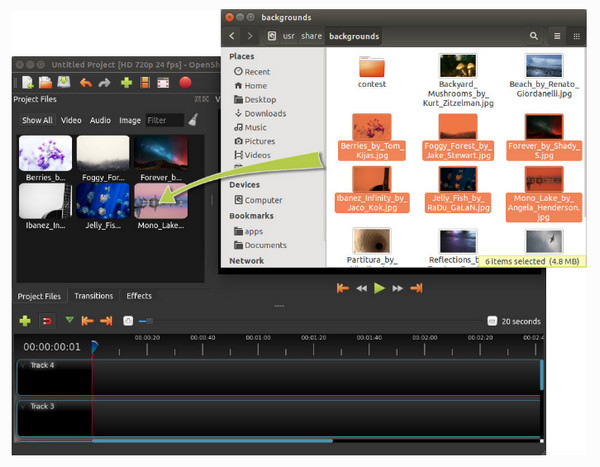The width and height of the screenshot is (600, 467).
Task: Open Desktop in Places sidebar
Action: point(256,100)
